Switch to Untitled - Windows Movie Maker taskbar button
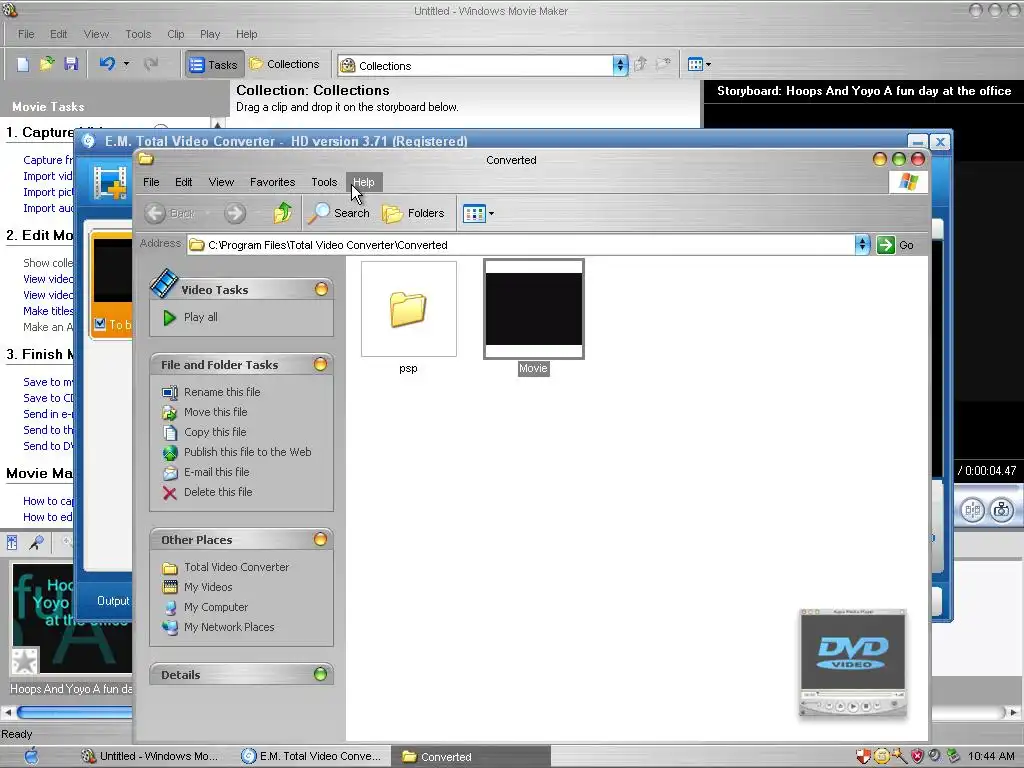 149,756
